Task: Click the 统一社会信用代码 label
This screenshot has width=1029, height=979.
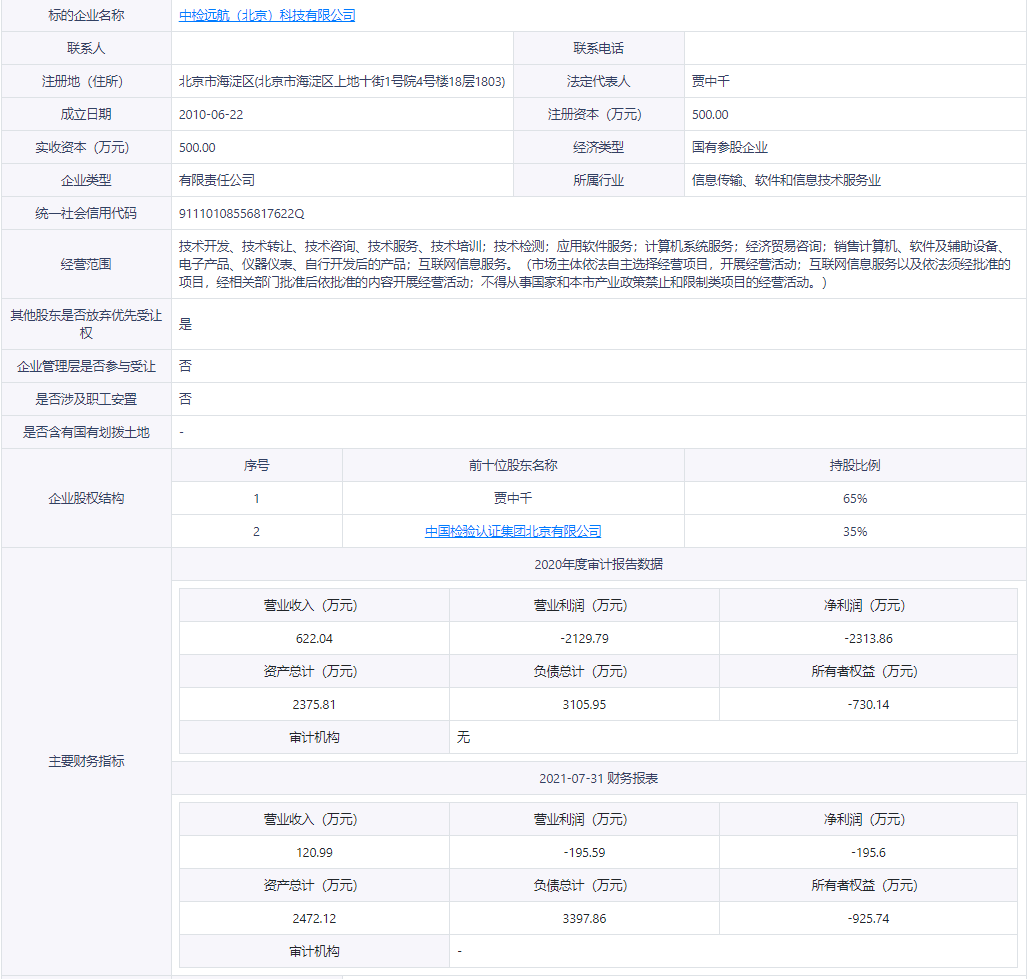Action: [86, 213]
